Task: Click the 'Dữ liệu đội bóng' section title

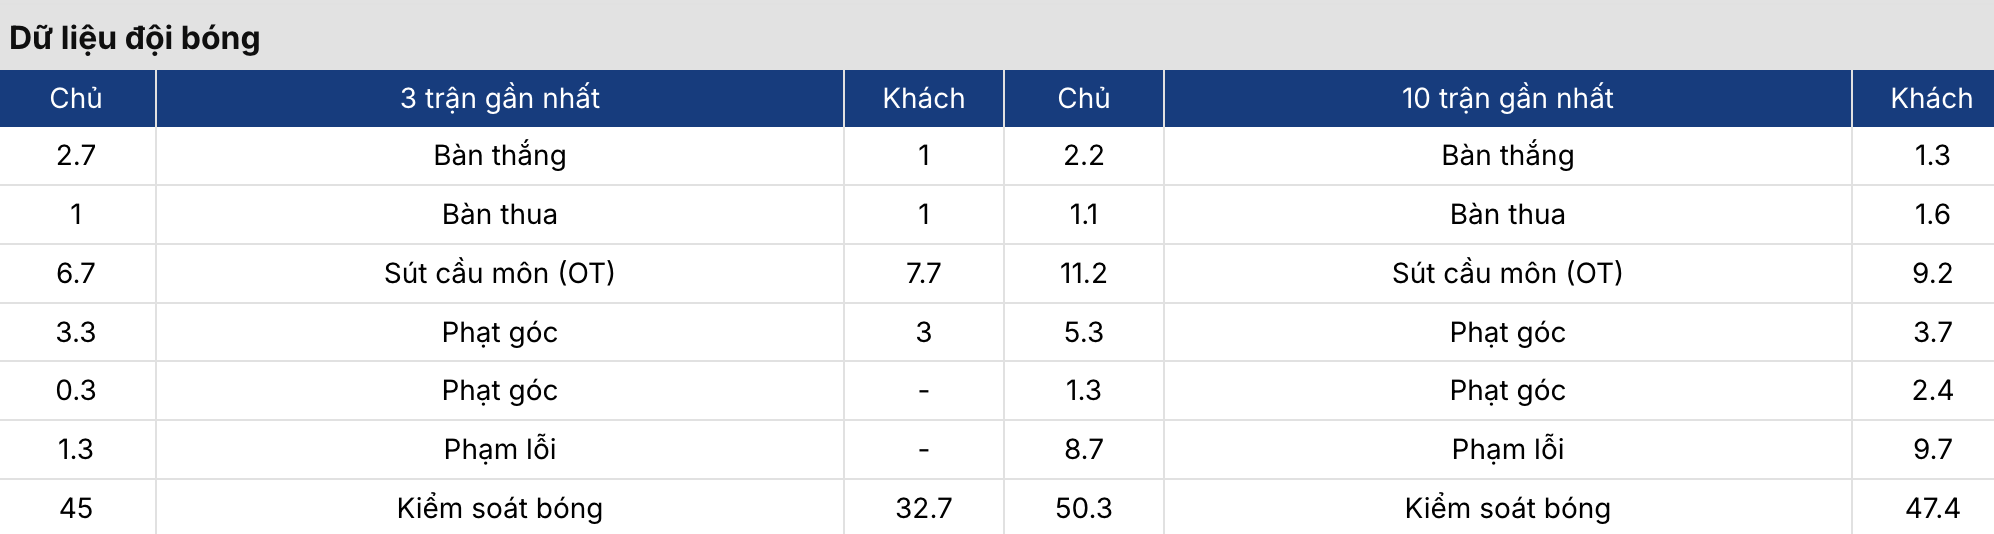Action: point(135,38)
